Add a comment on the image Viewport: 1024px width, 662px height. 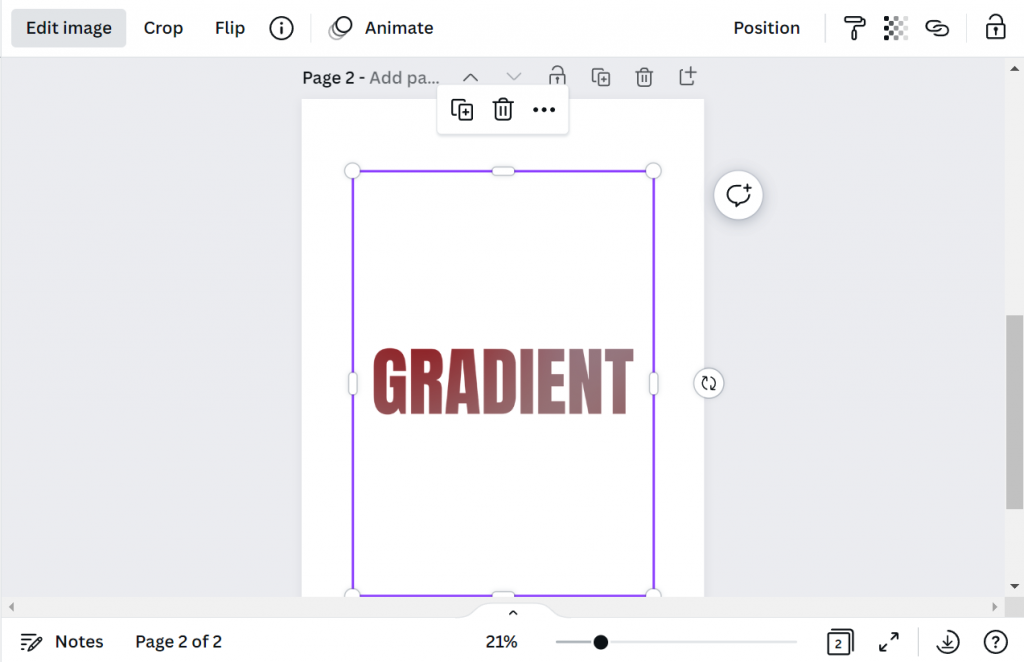(x=738, y=195)
